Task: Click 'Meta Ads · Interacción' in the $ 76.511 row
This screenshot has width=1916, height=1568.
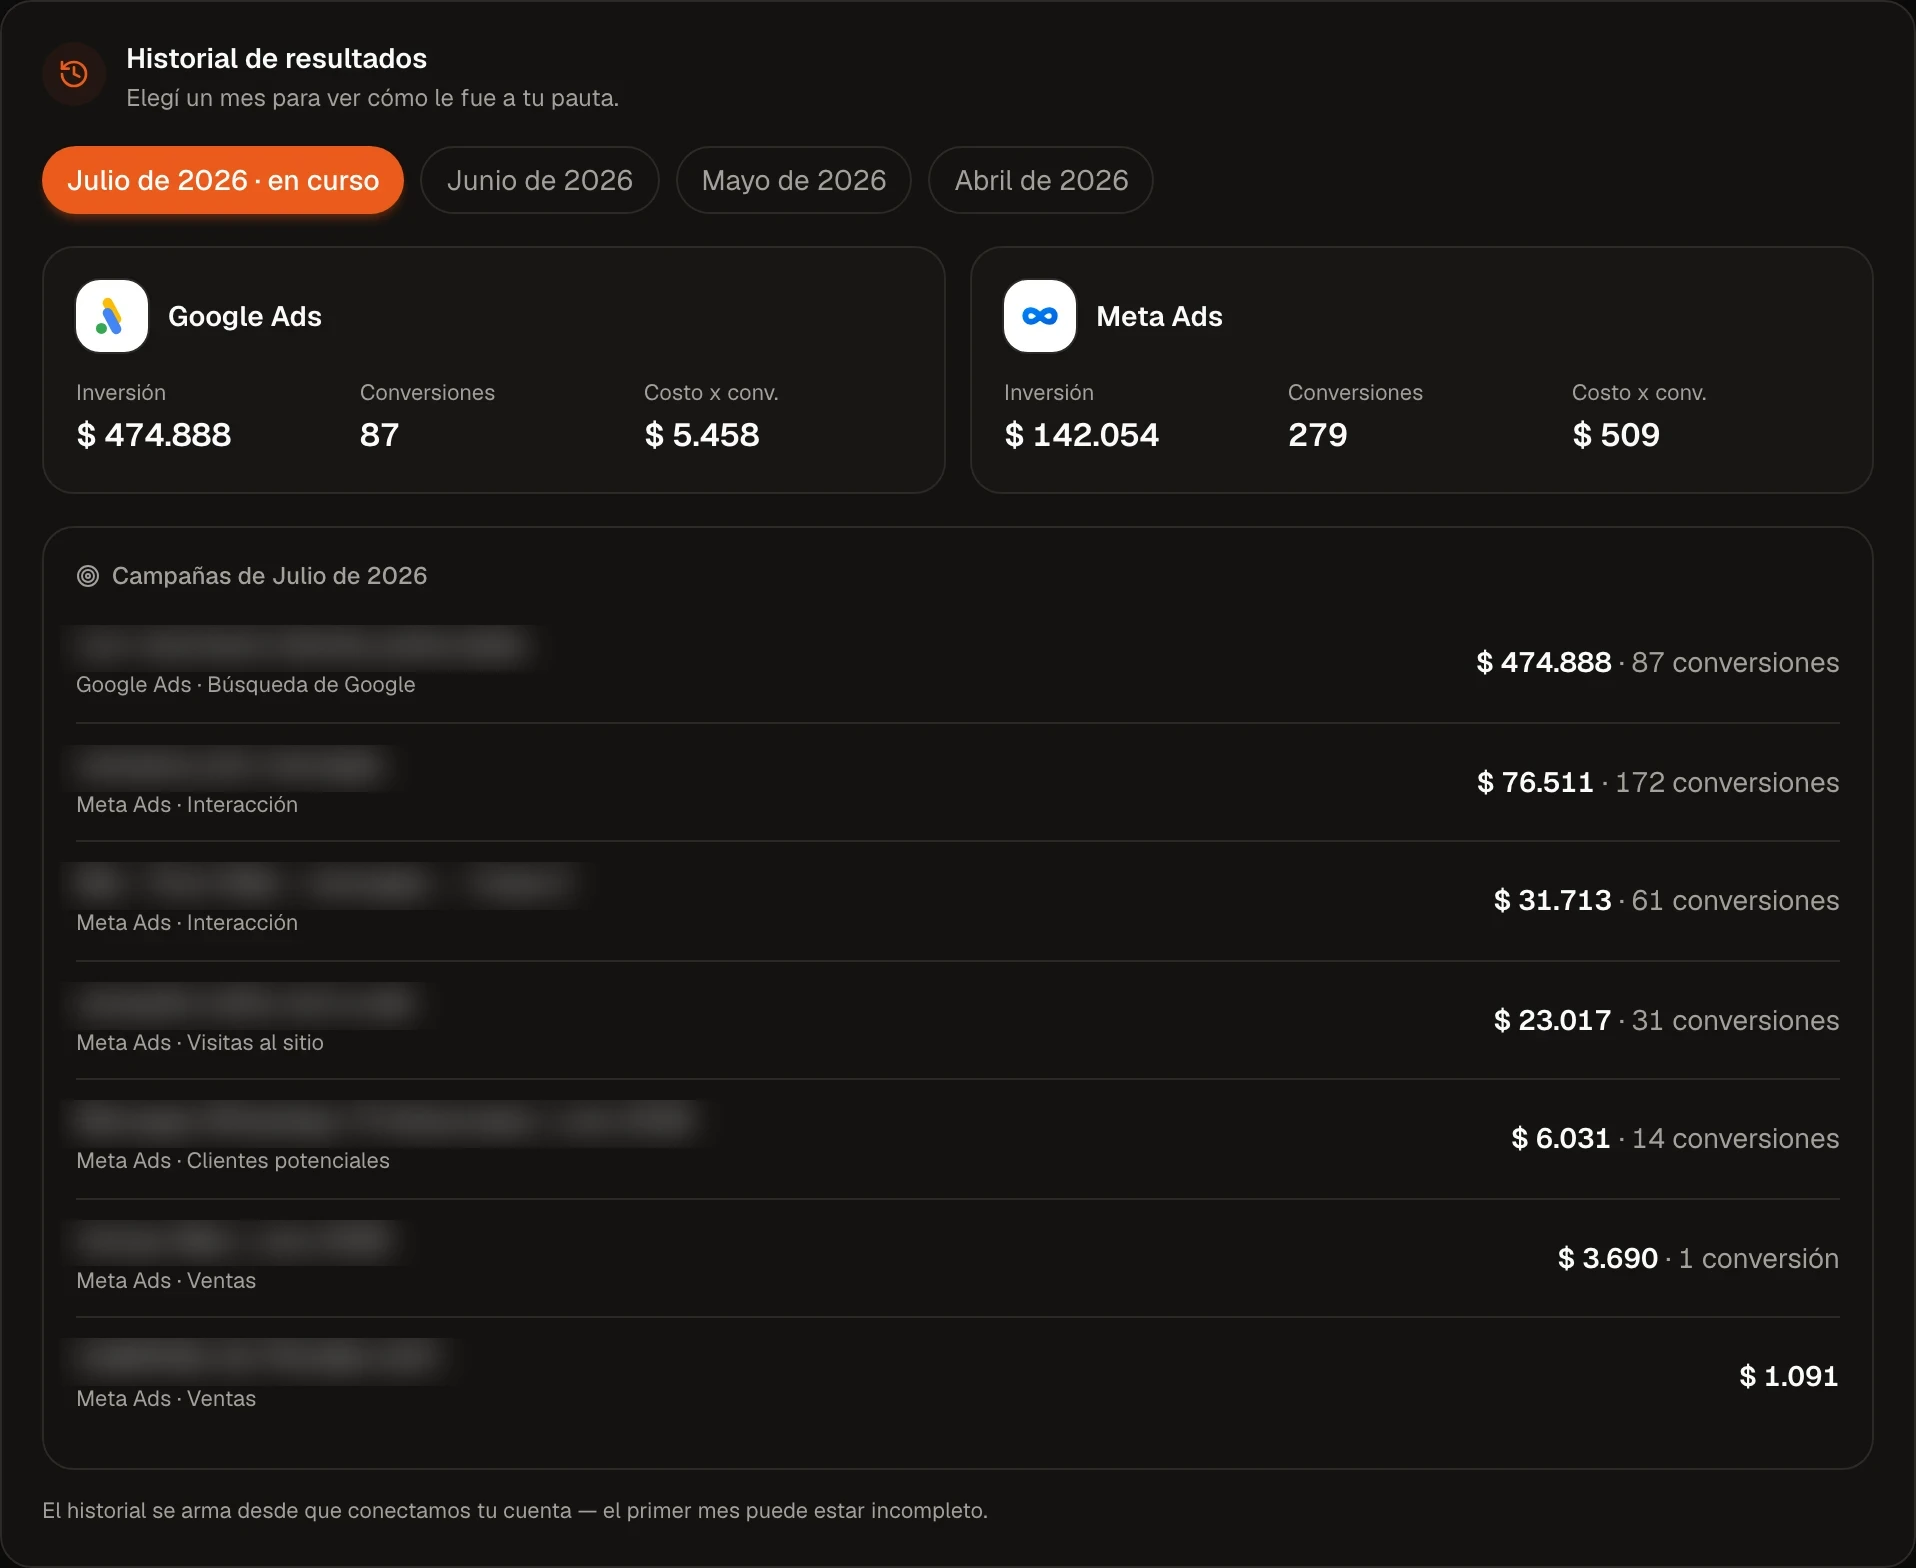Action: (x=187, y=805)
